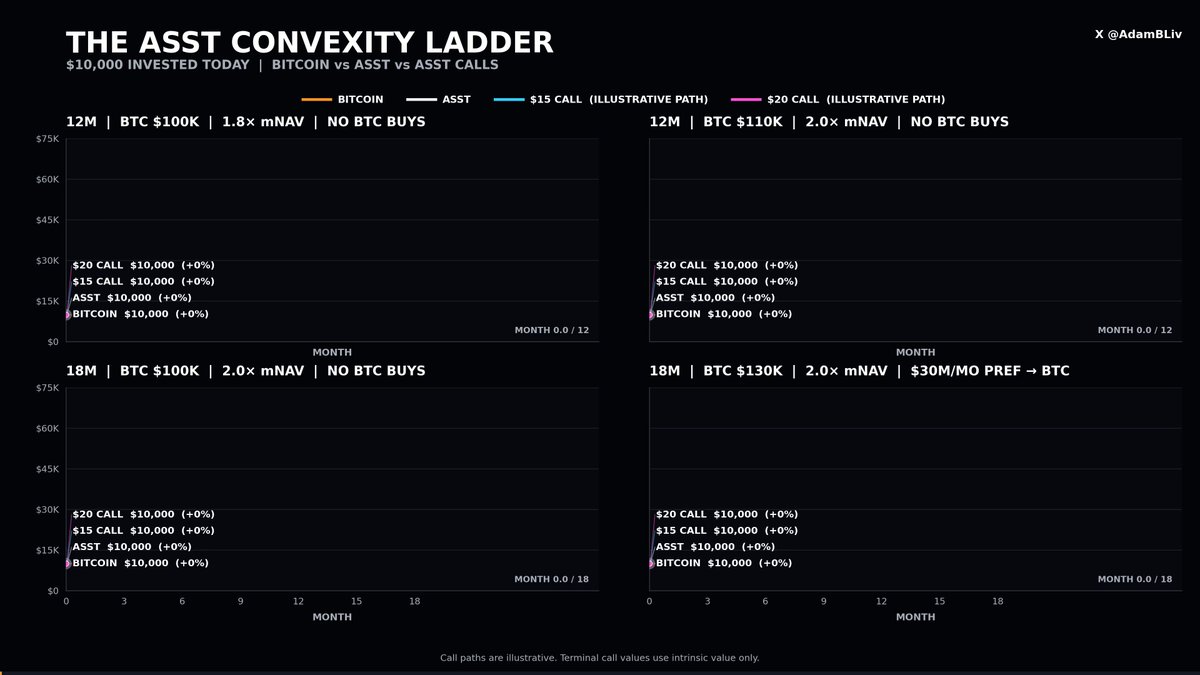This screenshot has height=675, width=1200.
Task: Click legend text "$15 CALL (ILLUSTRATIVE PATH)"
Action: click(619, 100)
